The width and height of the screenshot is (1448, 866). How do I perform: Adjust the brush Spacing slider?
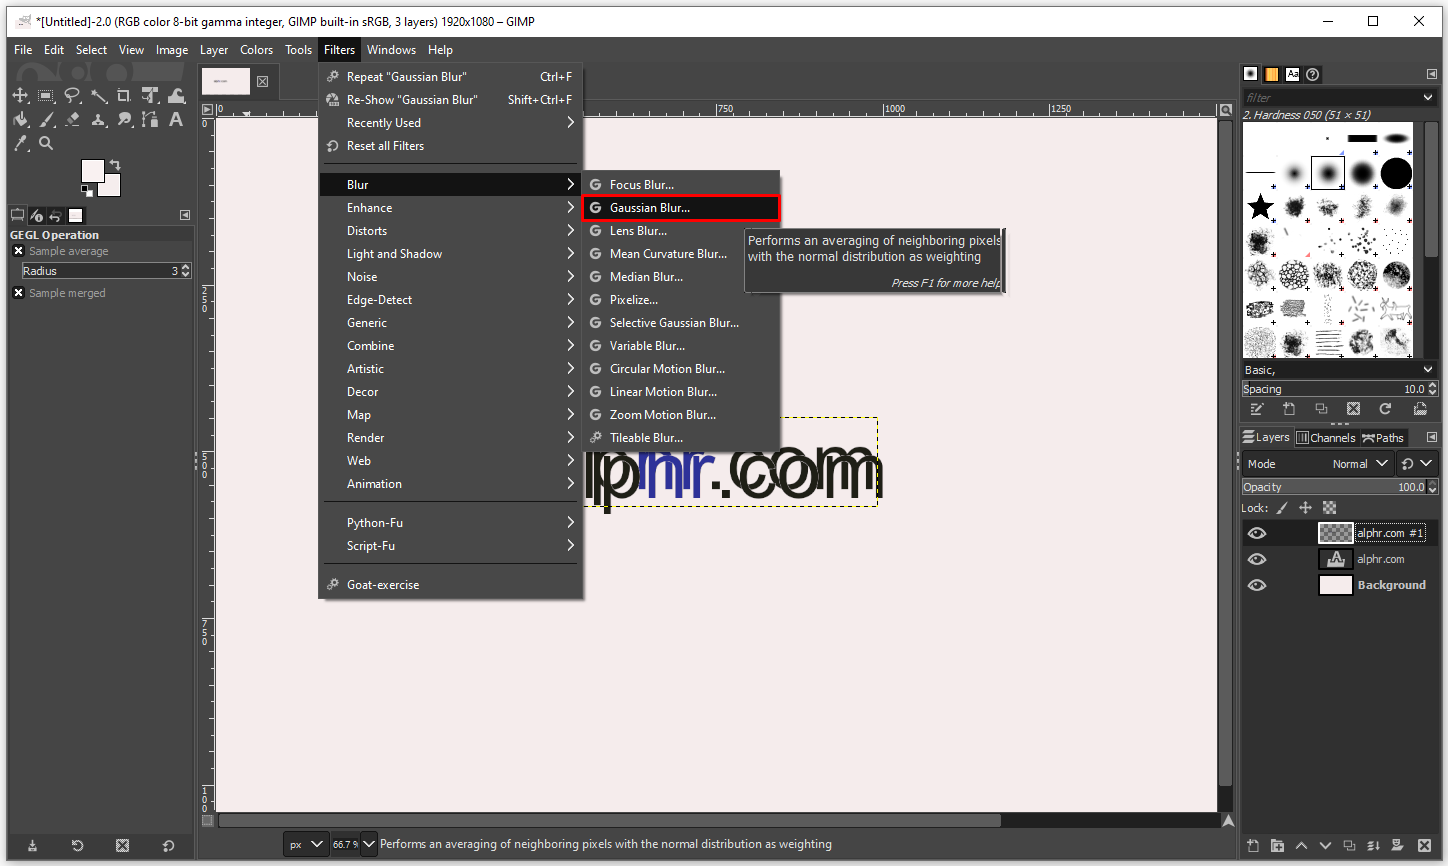(x=1340, y=389)
